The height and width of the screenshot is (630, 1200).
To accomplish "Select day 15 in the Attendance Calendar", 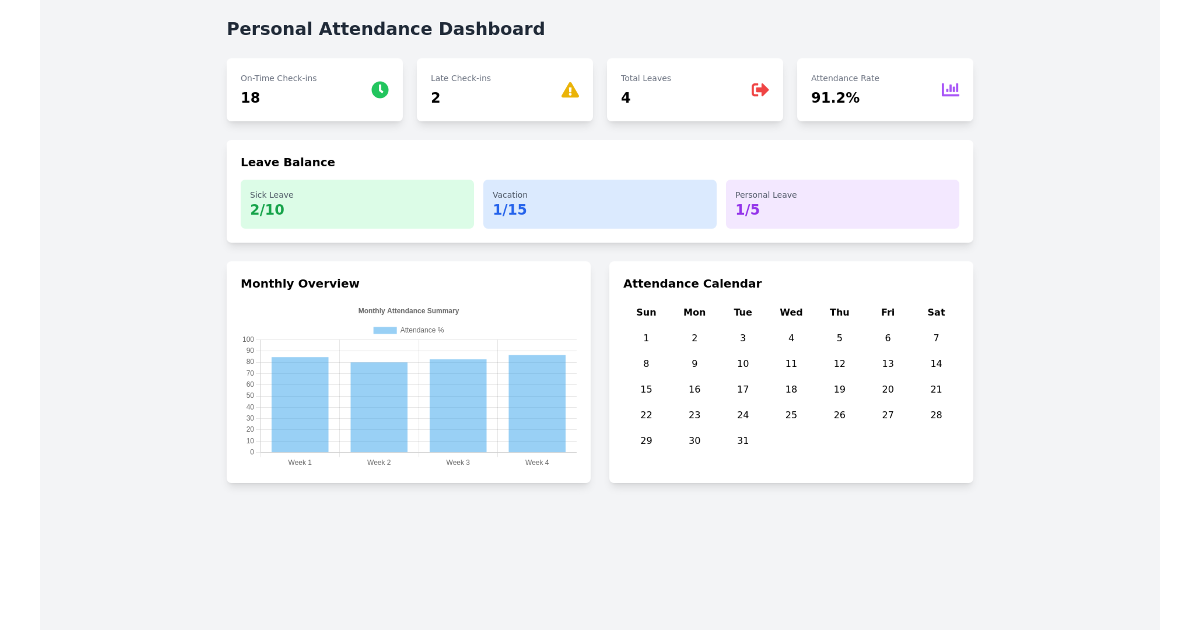I will point(646,389).
